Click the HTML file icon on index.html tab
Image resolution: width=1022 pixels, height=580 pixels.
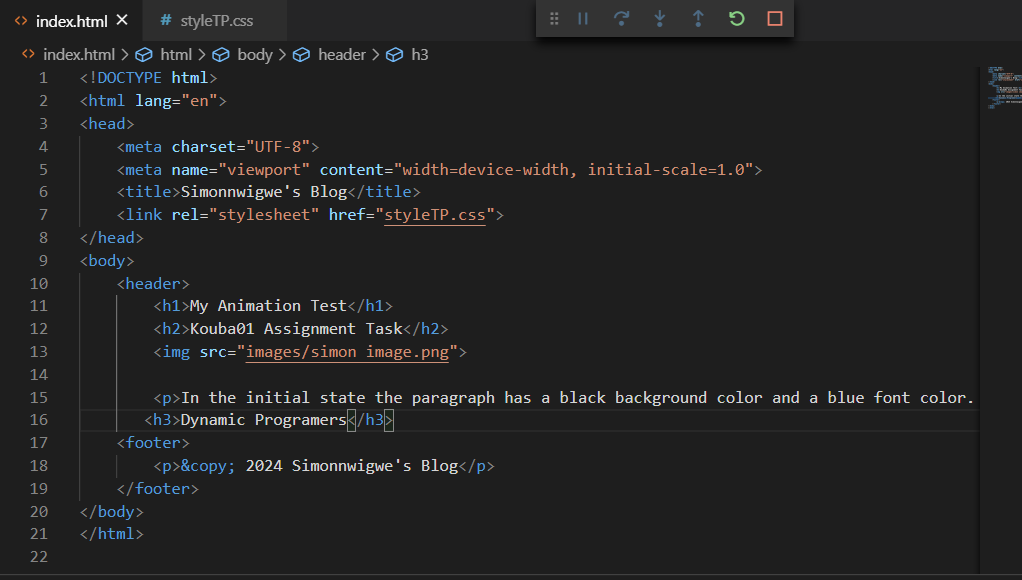21,21
